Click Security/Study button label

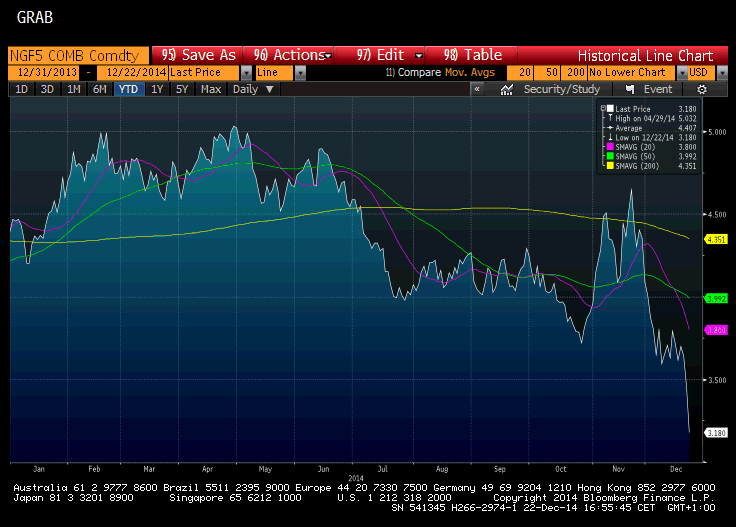(x=561, y=89)
